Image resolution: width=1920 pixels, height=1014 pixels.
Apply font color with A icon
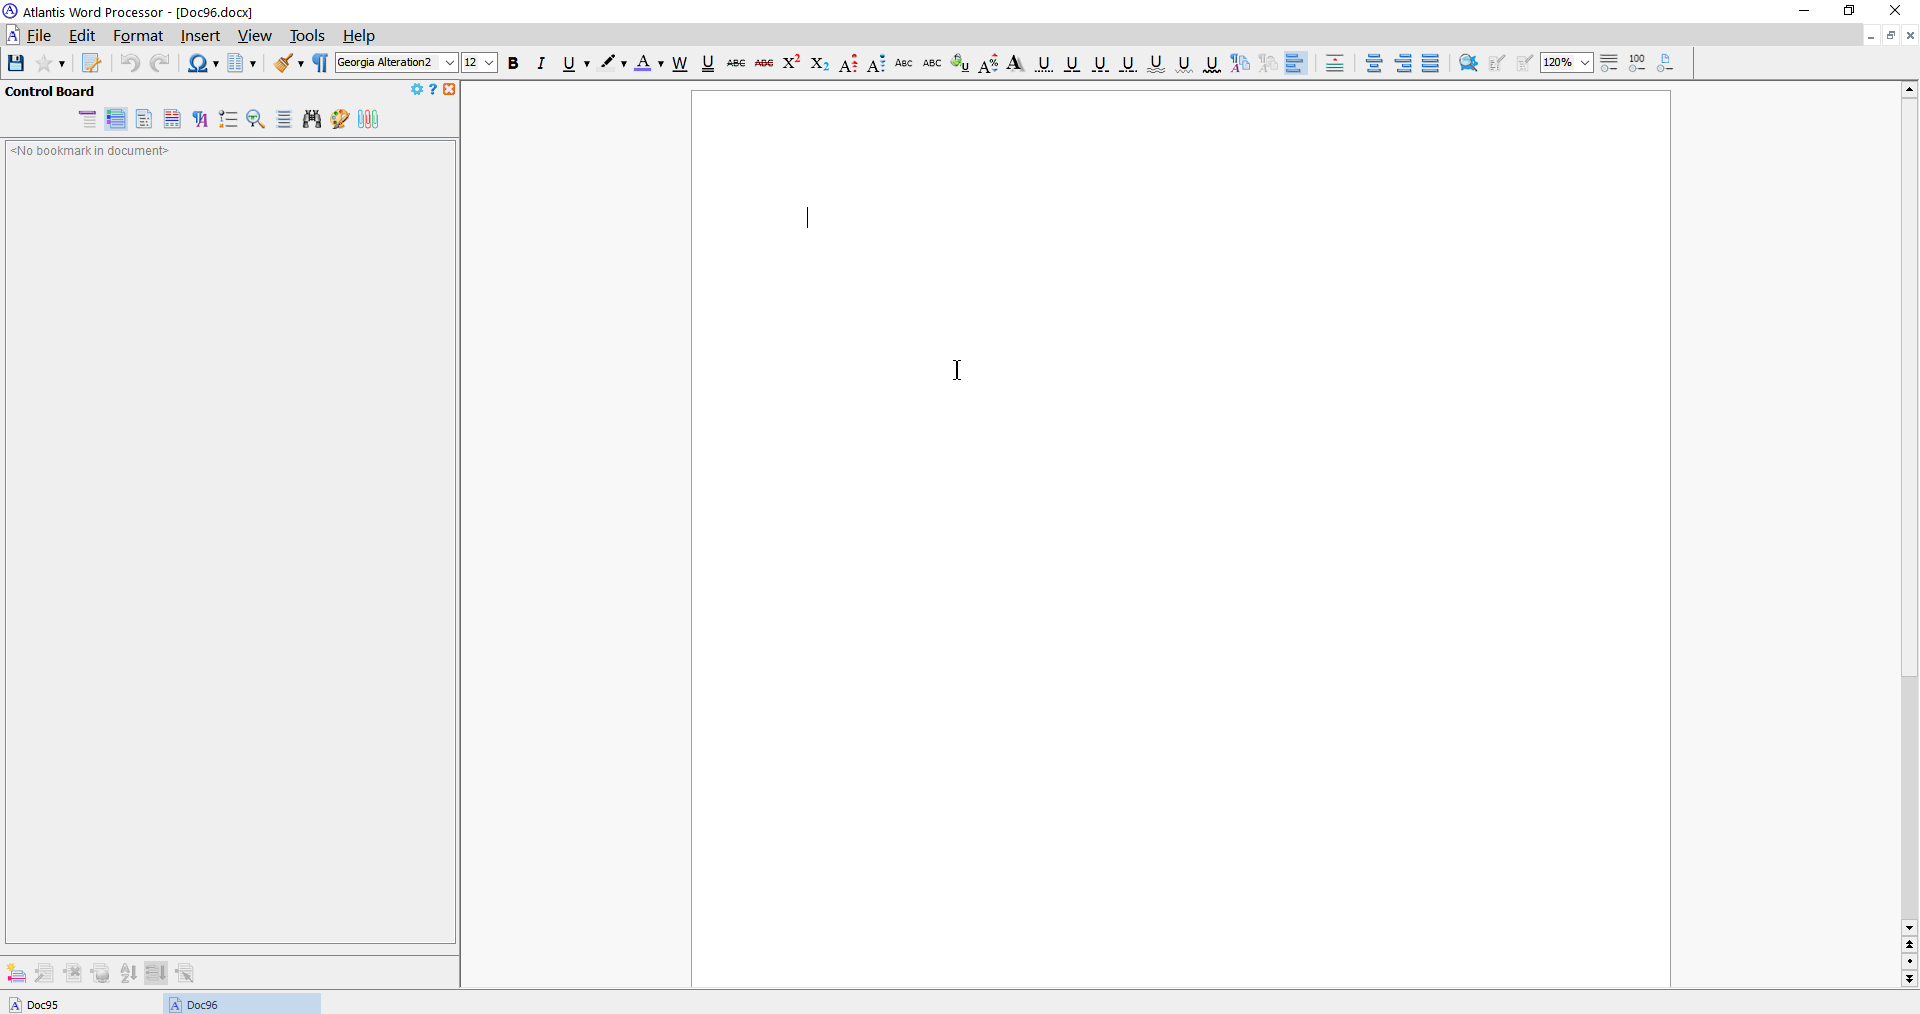tap(644, 63)
